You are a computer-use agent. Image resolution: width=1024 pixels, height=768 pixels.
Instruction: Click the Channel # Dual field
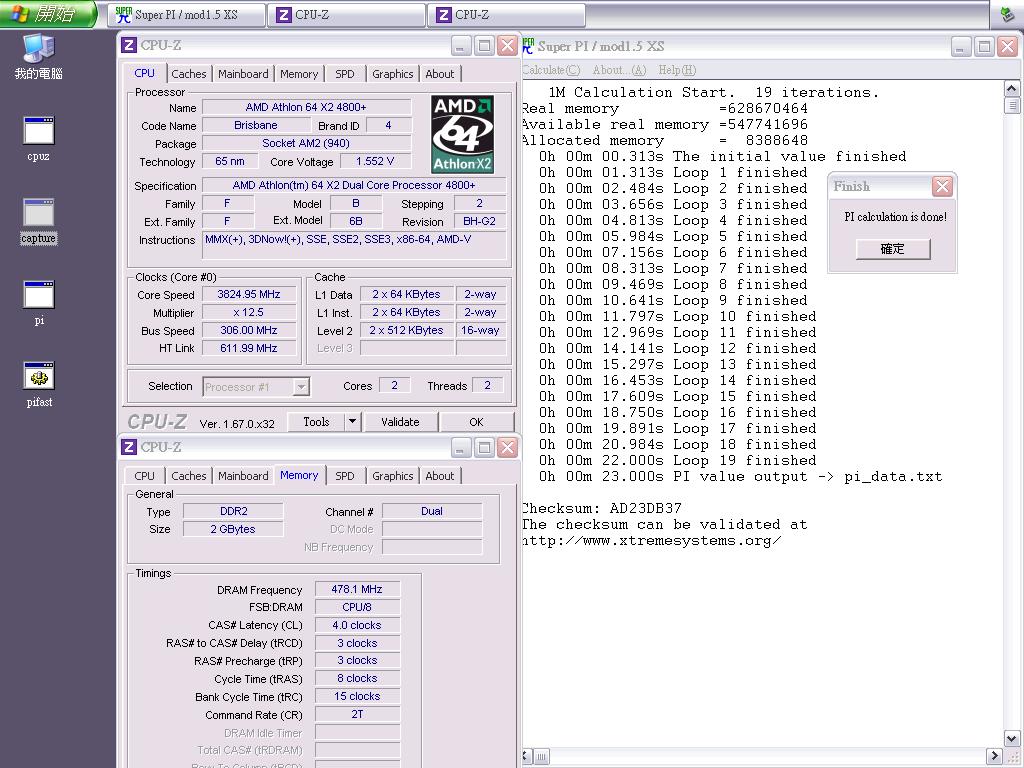coord(432,511)
